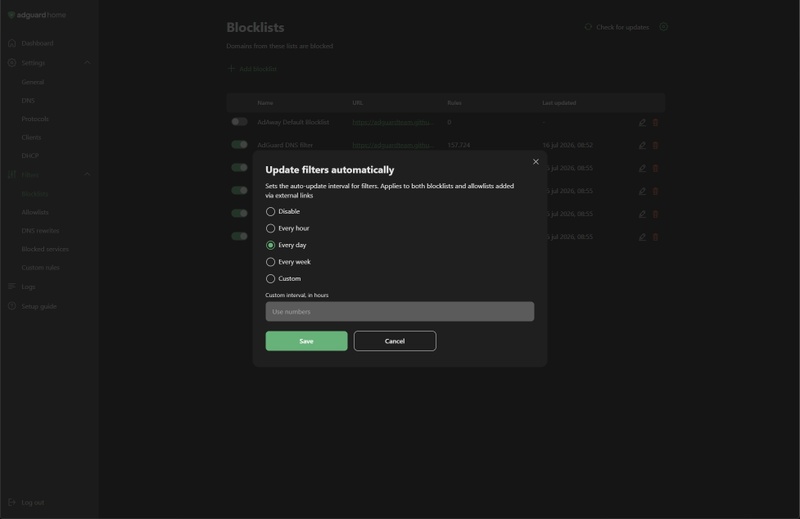The image size is (800, 519).
Task: Open General settings page
Action: [33, 82]
